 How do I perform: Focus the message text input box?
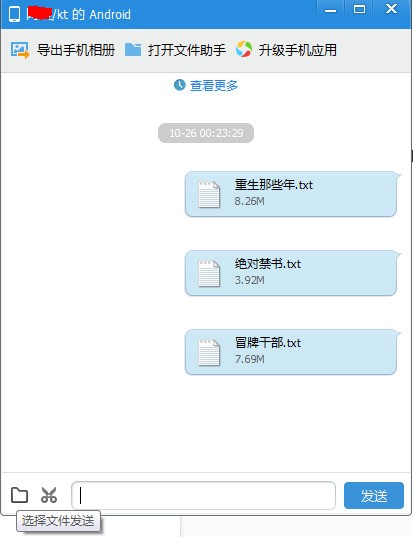click(203, 495)
